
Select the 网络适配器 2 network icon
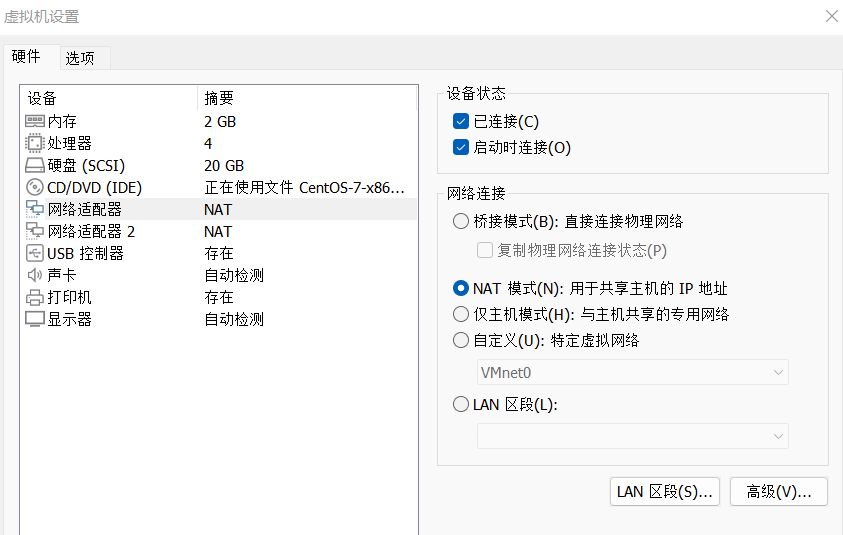click(x=35, y=231)
